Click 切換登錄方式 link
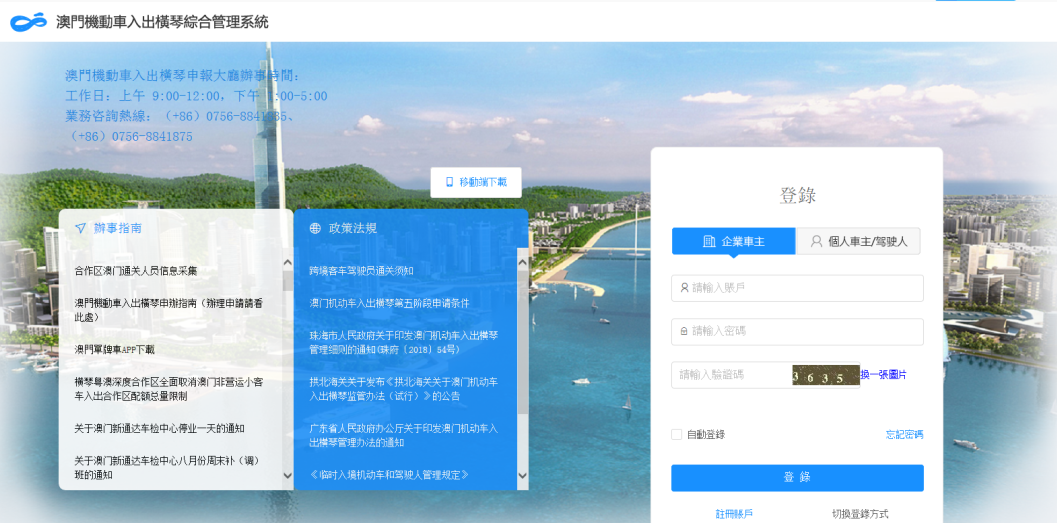The width and height of the screenshot is (1057, 523). (860, 514)
